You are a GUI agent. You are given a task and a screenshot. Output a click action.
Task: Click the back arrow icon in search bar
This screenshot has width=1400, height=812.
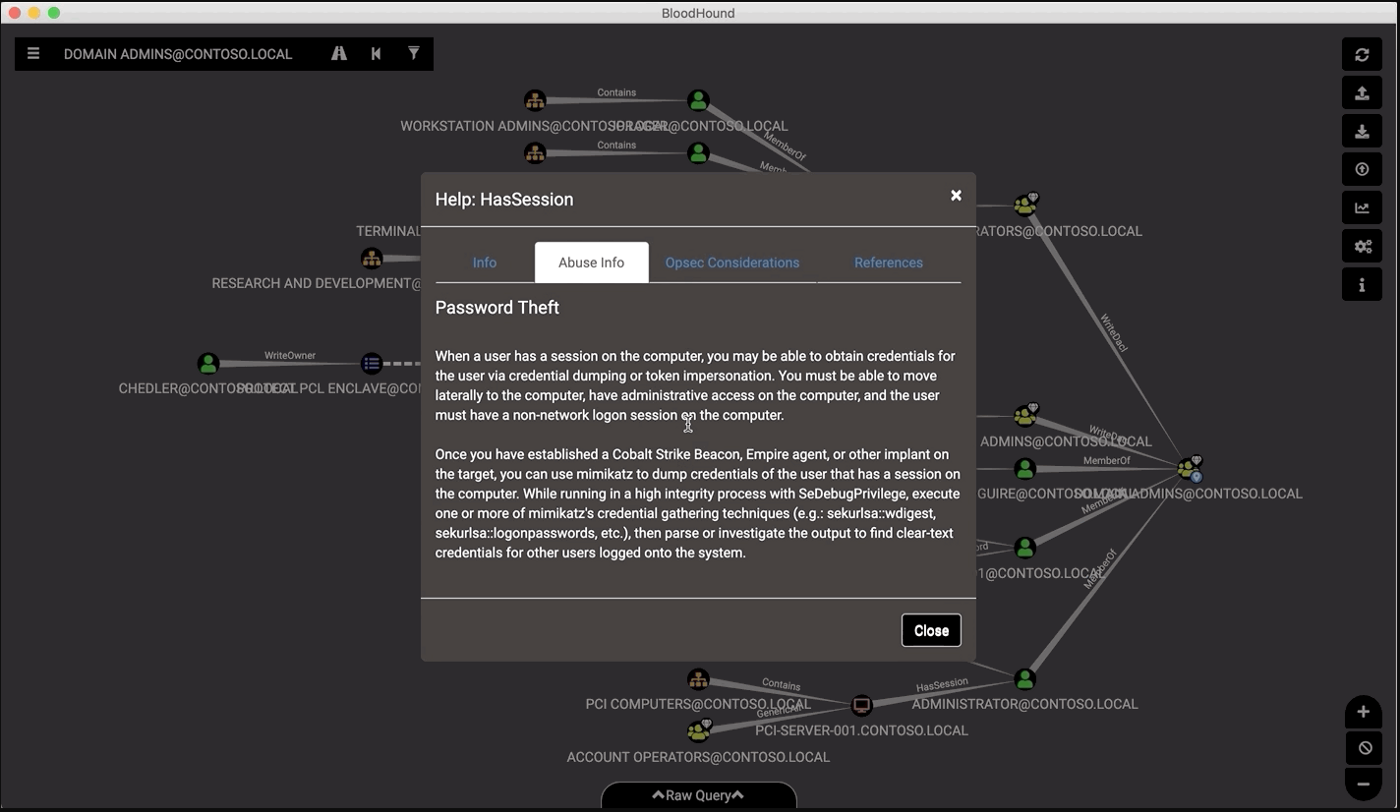376,54
